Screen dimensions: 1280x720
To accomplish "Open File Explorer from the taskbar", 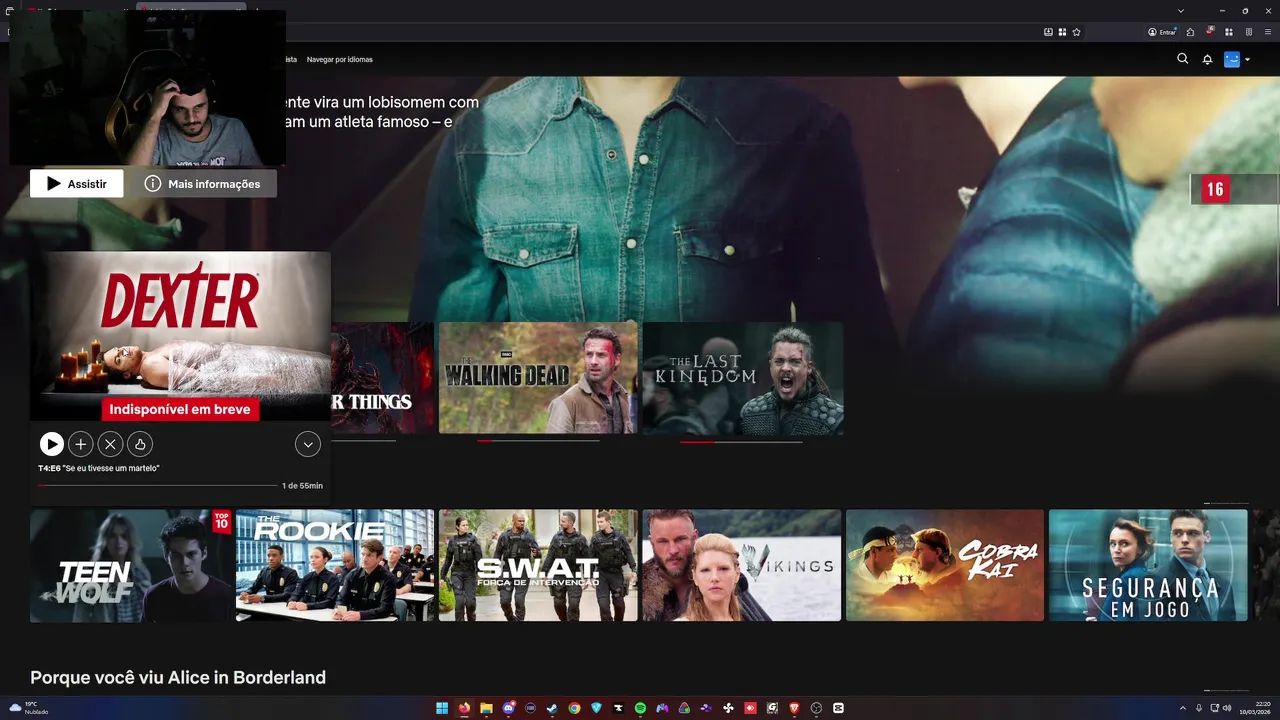I will (x=486, y=708).
